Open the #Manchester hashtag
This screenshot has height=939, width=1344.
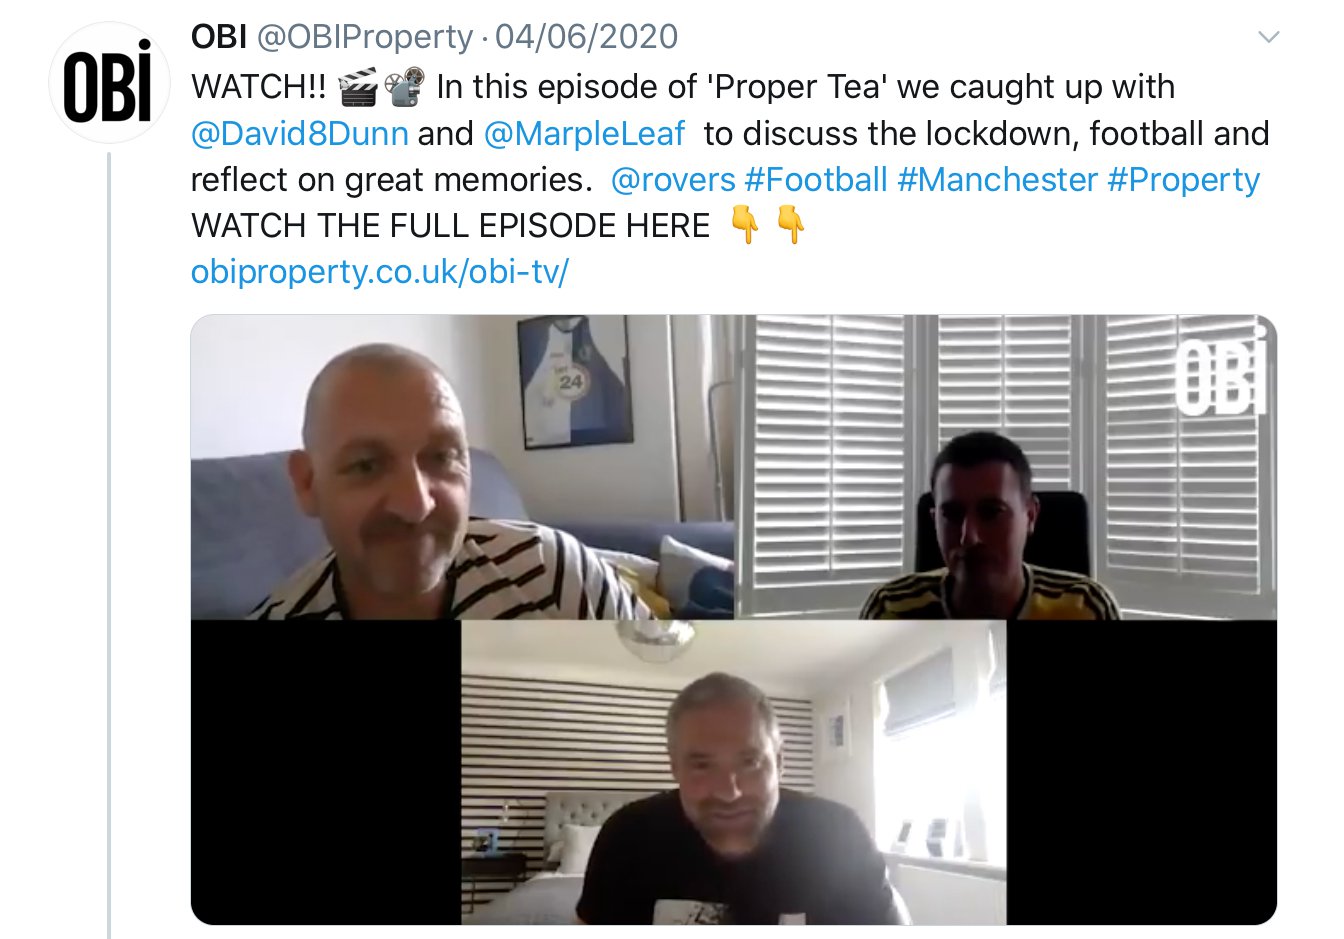tap(998, 180)
